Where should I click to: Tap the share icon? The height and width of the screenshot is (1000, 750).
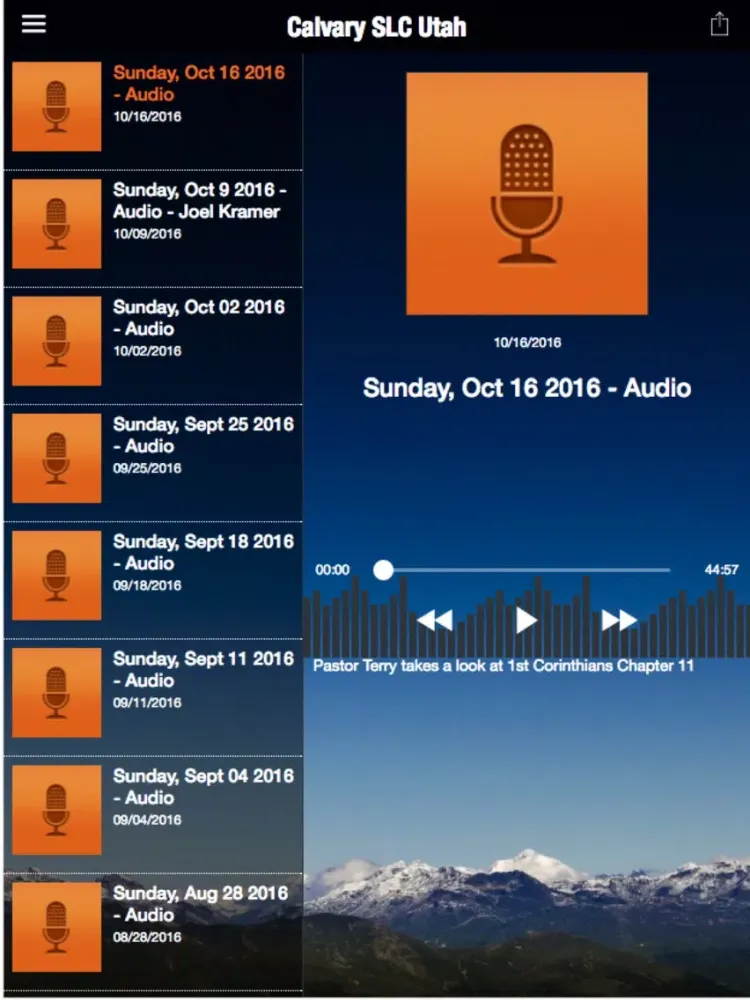tap(719, 24)
